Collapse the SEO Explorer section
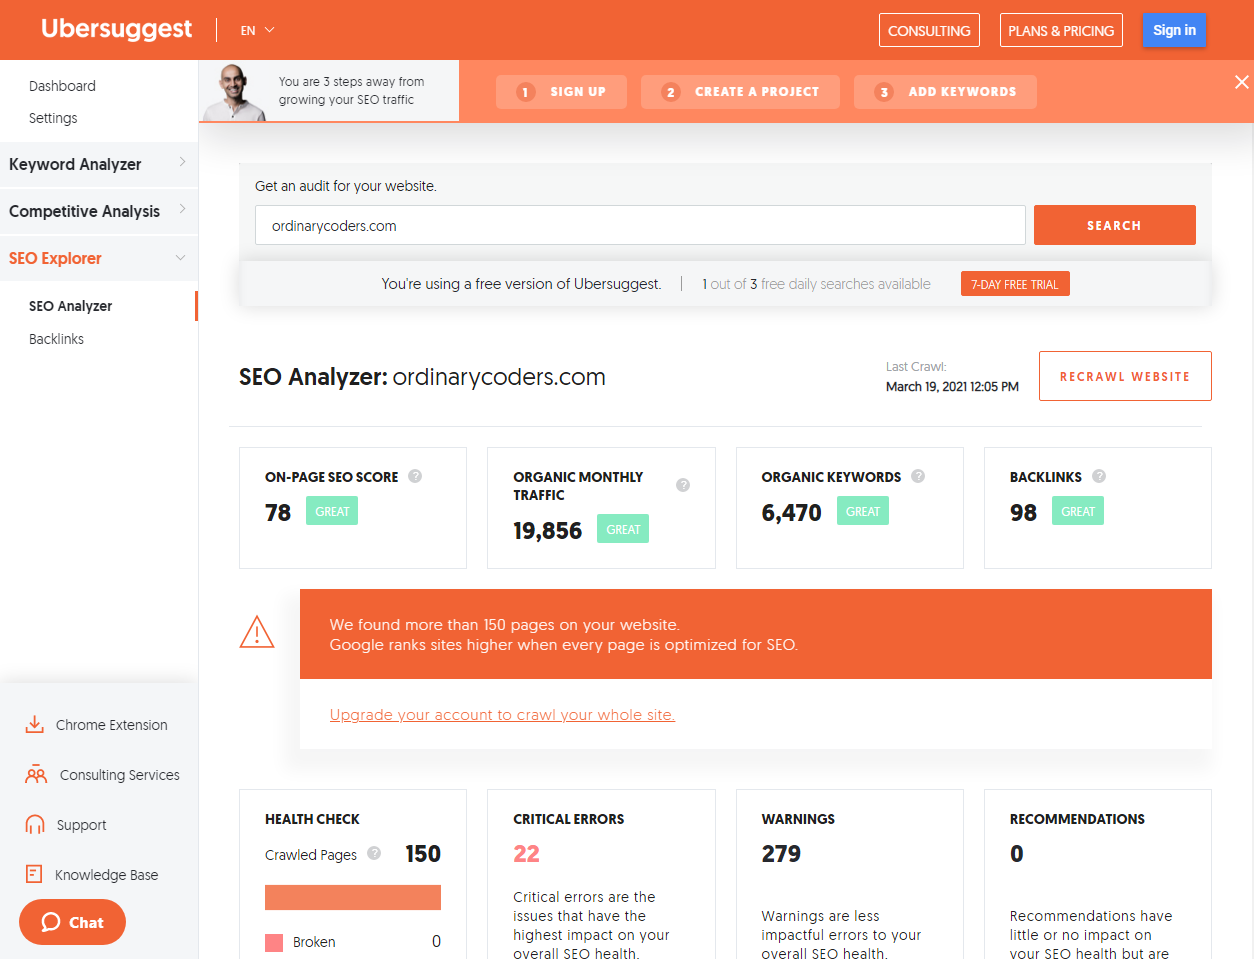 (99, 258)
